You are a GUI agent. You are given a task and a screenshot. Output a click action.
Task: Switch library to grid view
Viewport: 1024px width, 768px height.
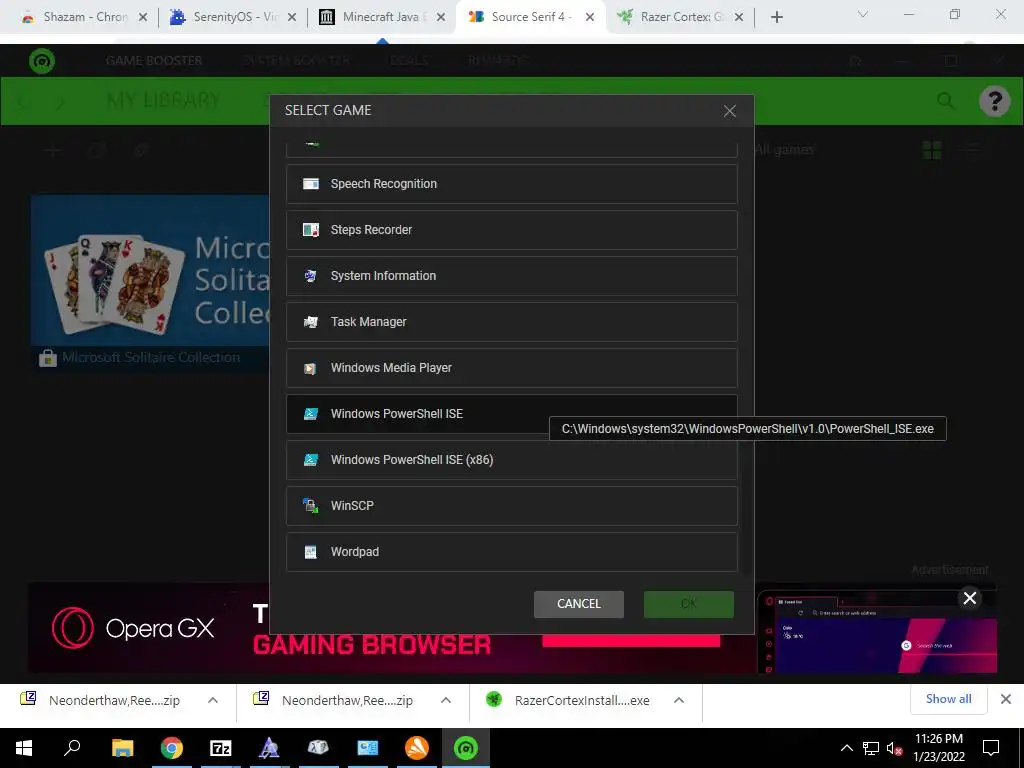(932, 150)
